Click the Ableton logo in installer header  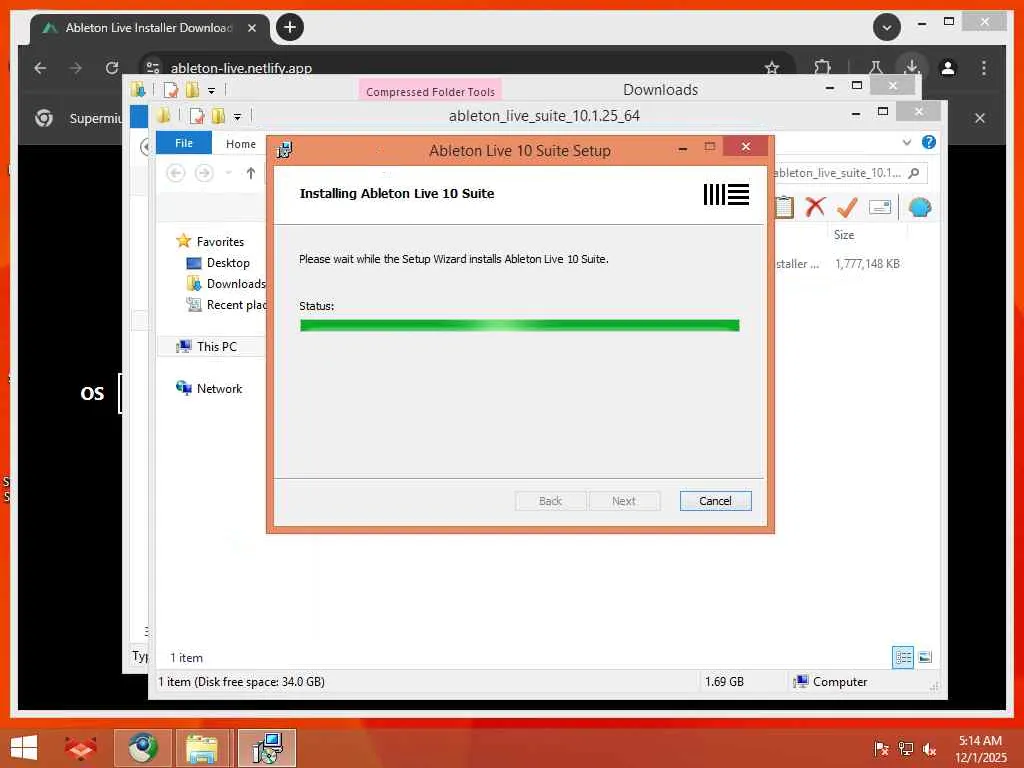[726, 194]
